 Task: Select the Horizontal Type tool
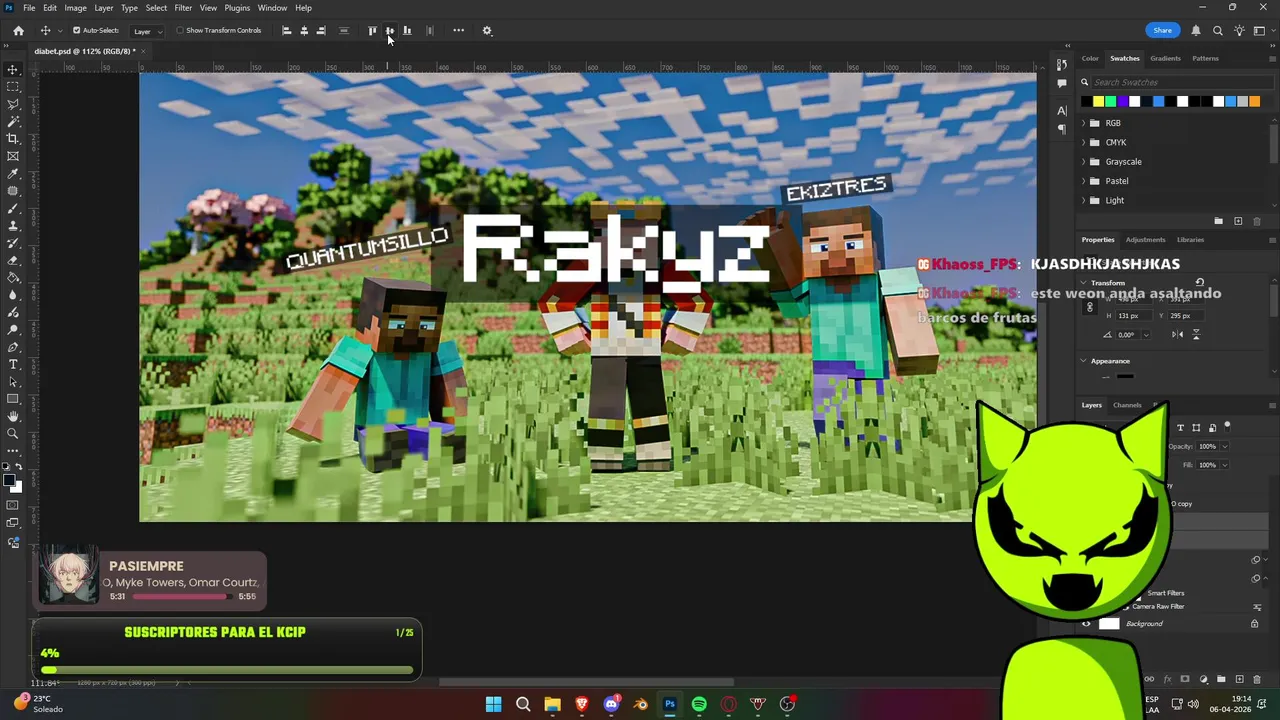point(13,364)
